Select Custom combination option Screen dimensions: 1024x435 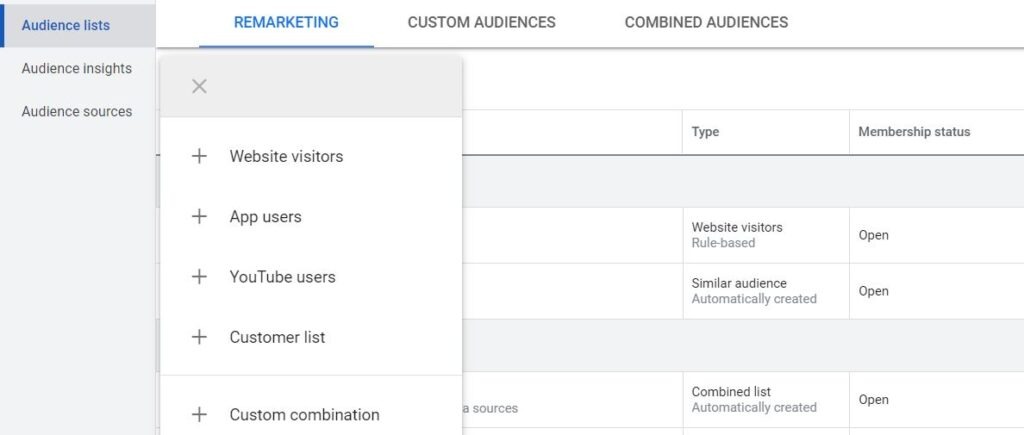pyautogui.click(x=304, y=414)
